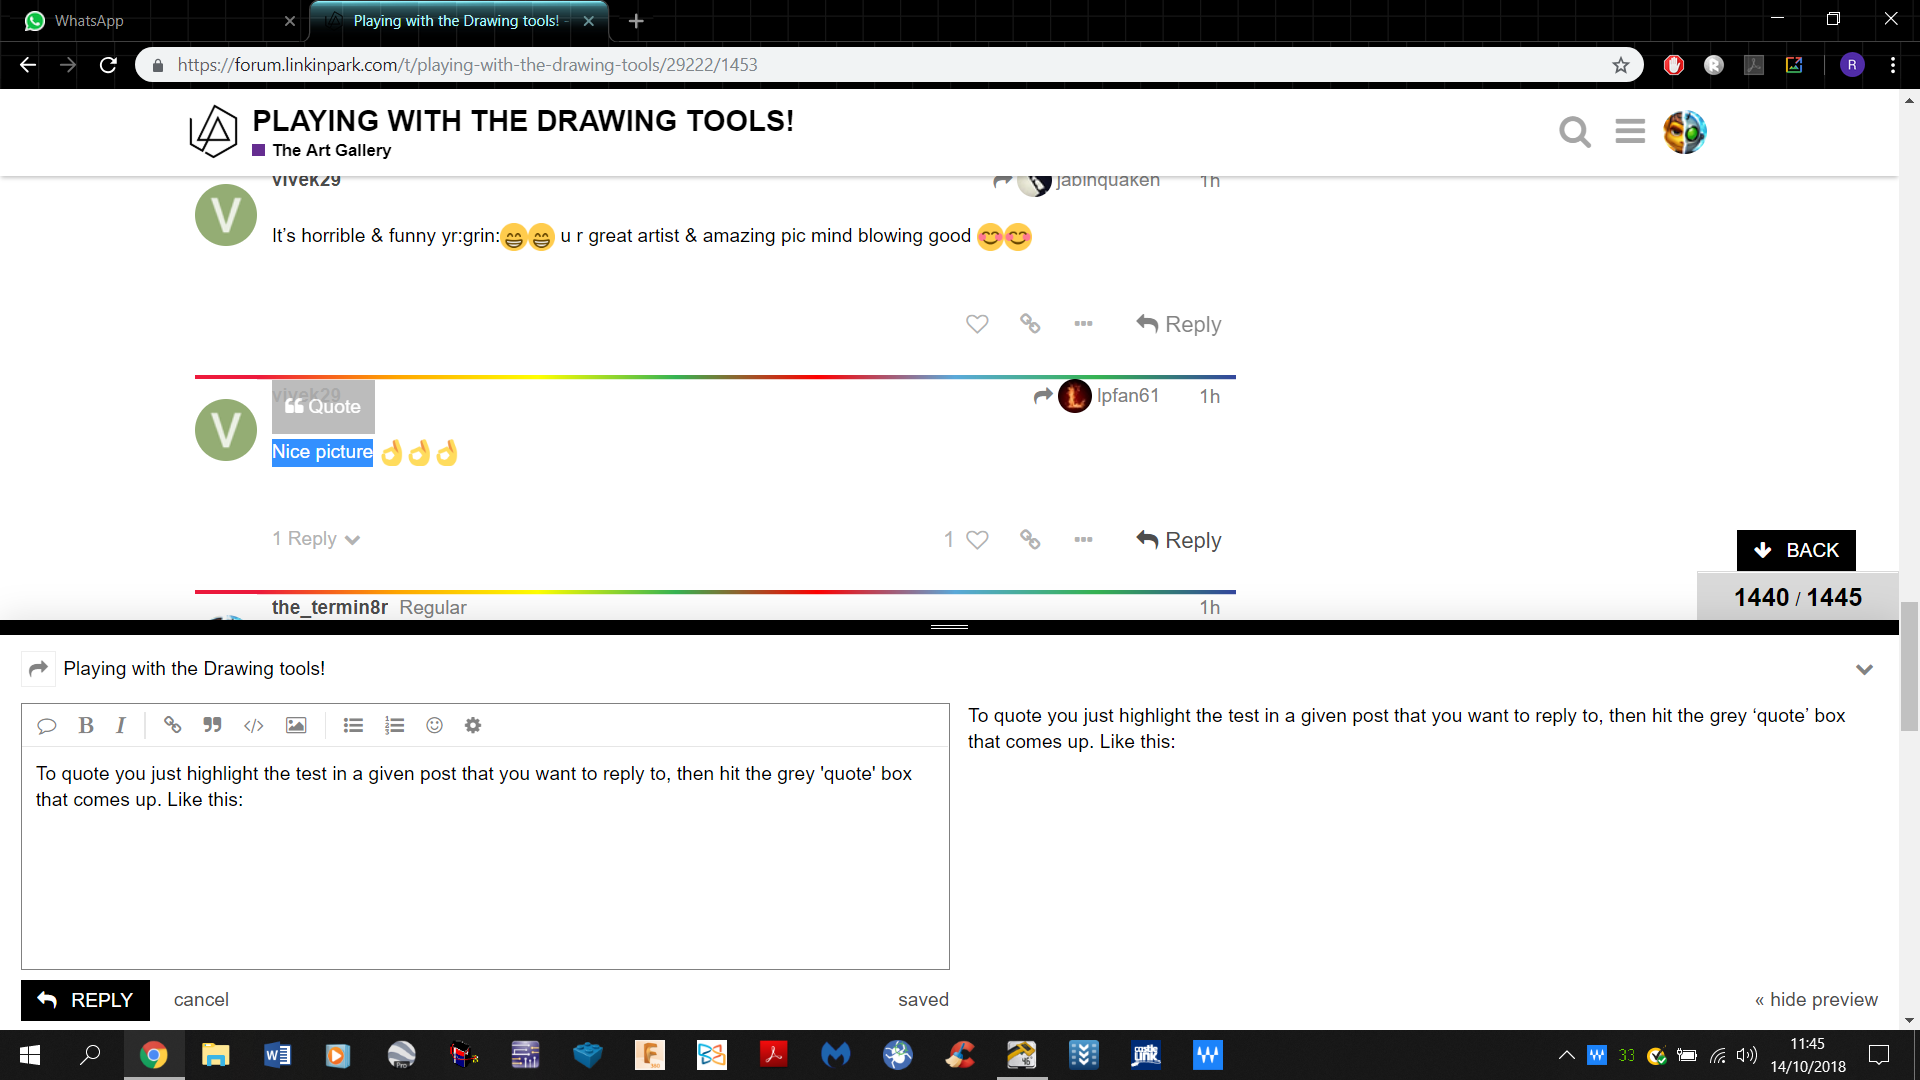Open the Windows Start menu
The height and width of the screenshot is (1080, 1920).
30,1055
